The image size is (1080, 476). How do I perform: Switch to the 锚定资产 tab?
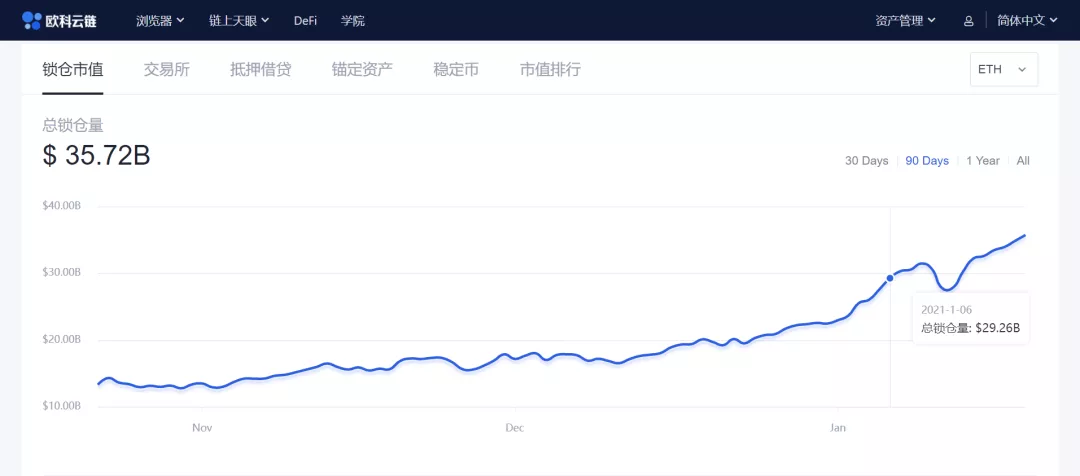click(362, 69)
